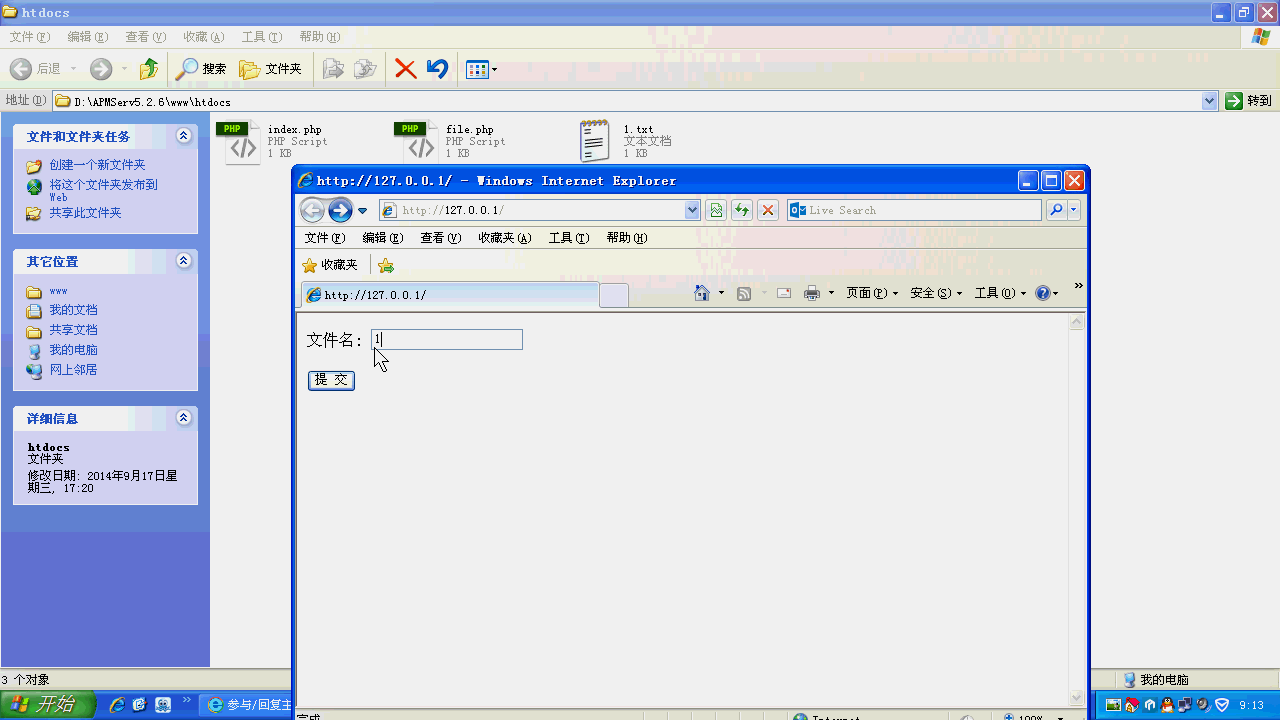This screenshot has height=720, width=1280.
Task: Click the red X delete icon
Action: click(x=404, y=68)
